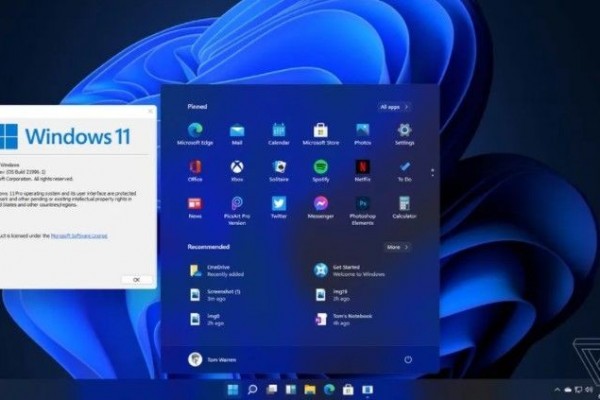Open the News app
Image resolution: width=600 pixels, height=400 pixels.
tap(195, 207)
